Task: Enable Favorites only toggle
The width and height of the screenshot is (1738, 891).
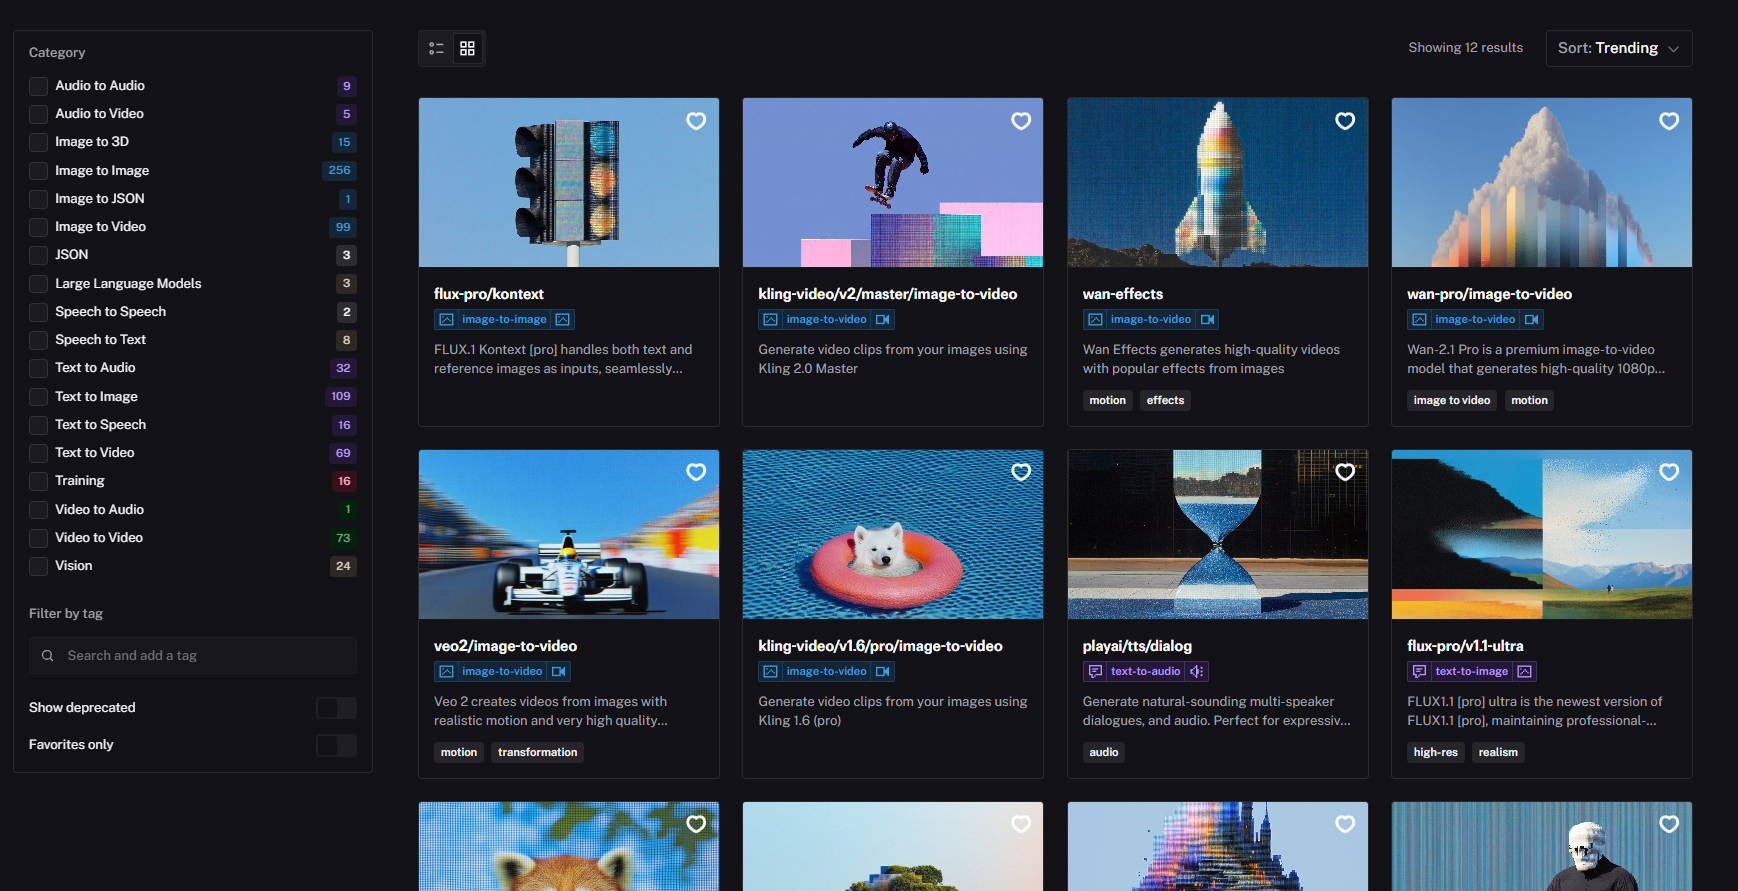Action: [336, 745]
